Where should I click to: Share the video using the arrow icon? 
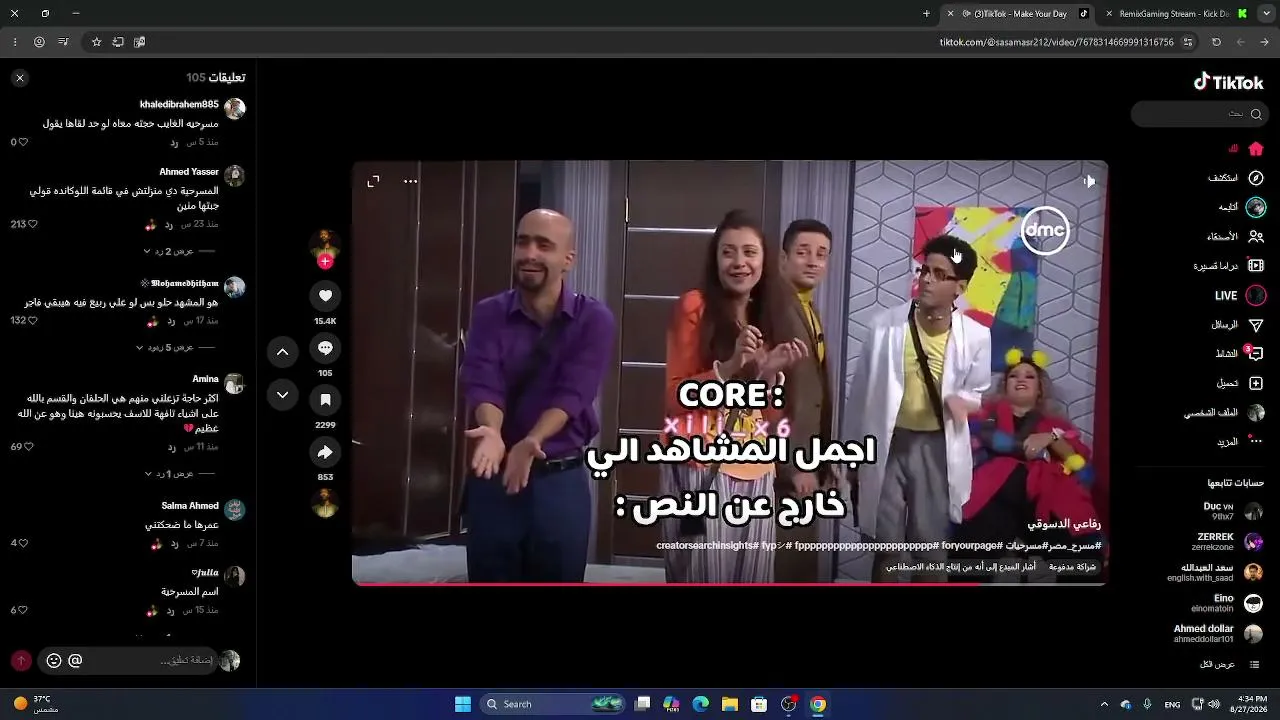325,452
